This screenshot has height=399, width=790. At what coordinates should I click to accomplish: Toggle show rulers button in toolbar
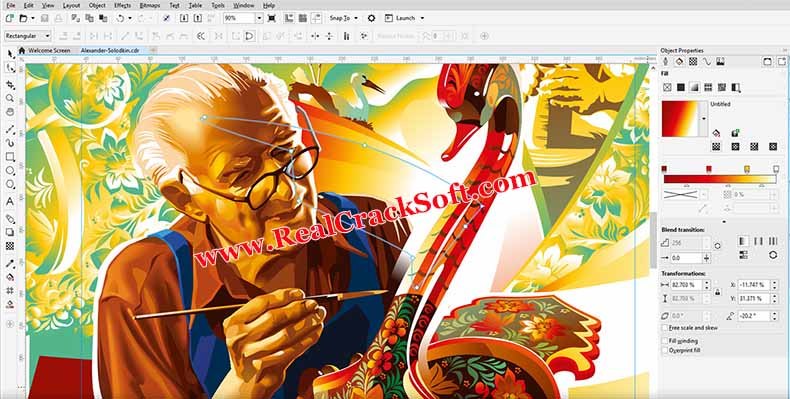pos(289,18)
